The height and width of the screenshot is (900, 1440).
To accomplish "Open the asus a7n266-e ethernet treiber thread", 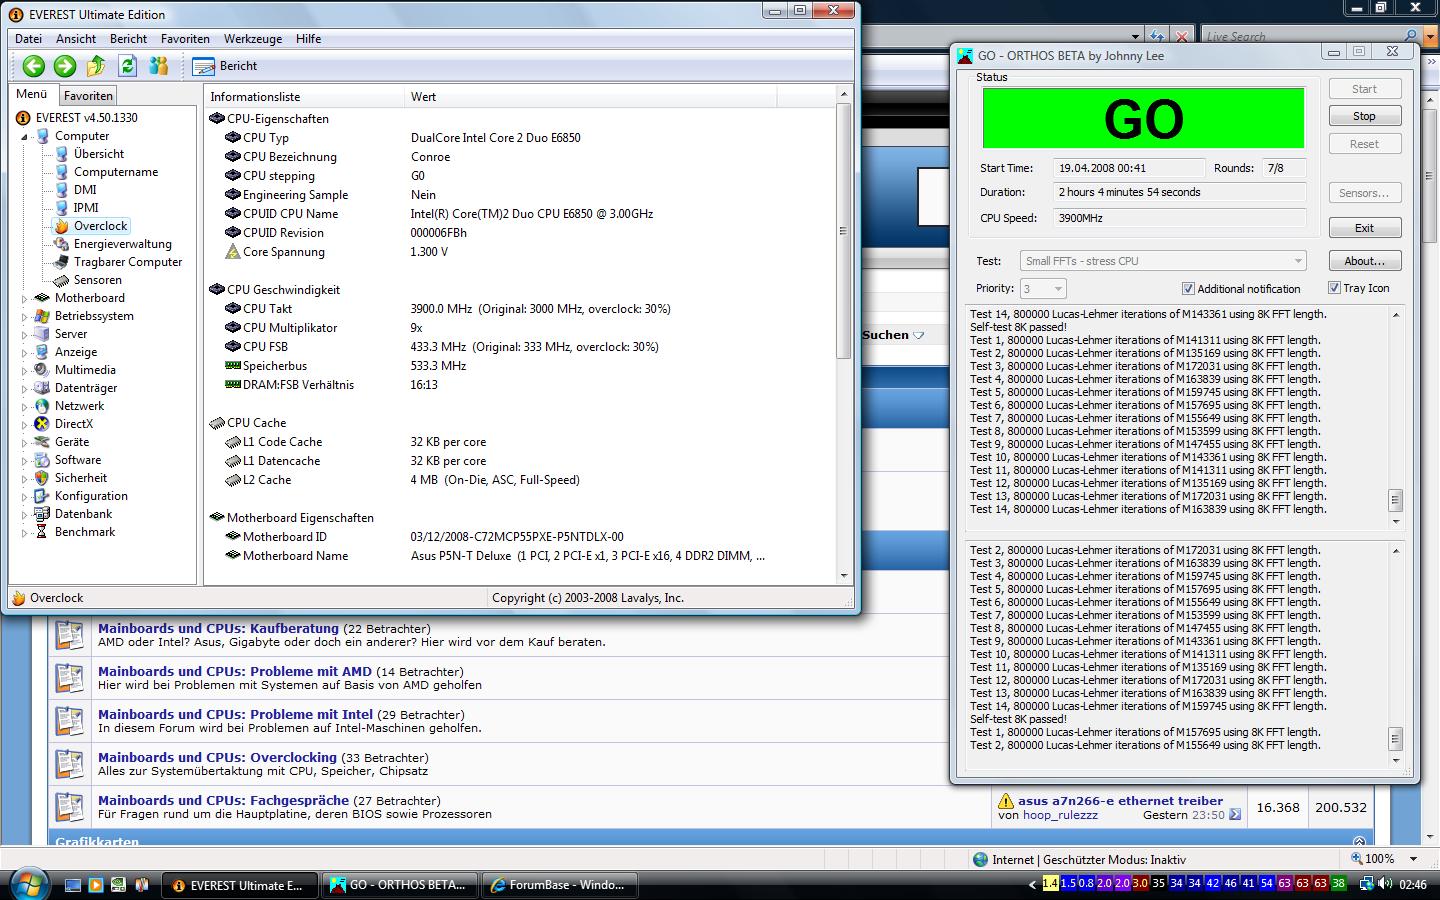I will click(x=1120, y=801).
